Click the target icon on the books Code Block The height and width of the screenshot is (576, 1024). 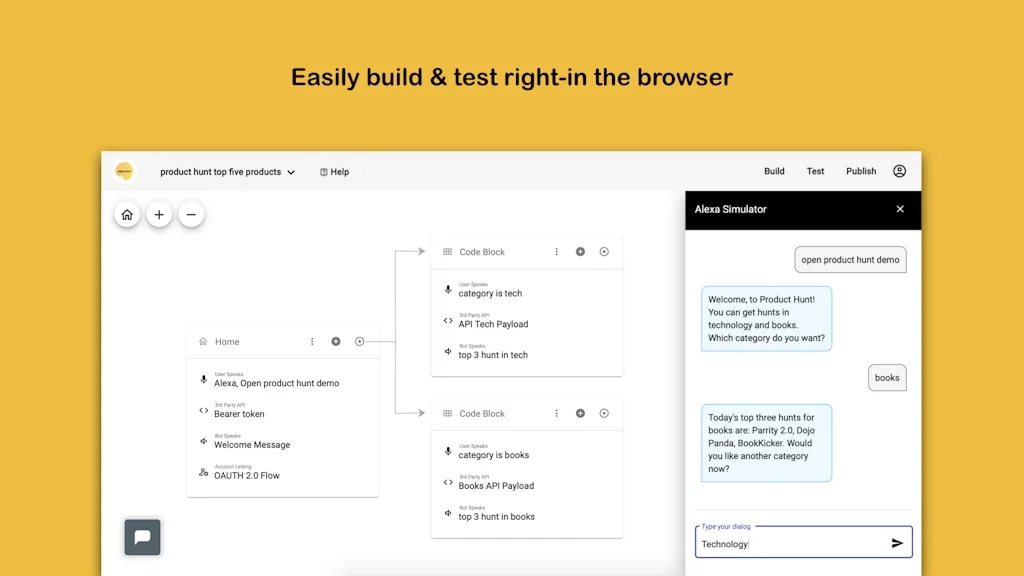pos(604,413)
